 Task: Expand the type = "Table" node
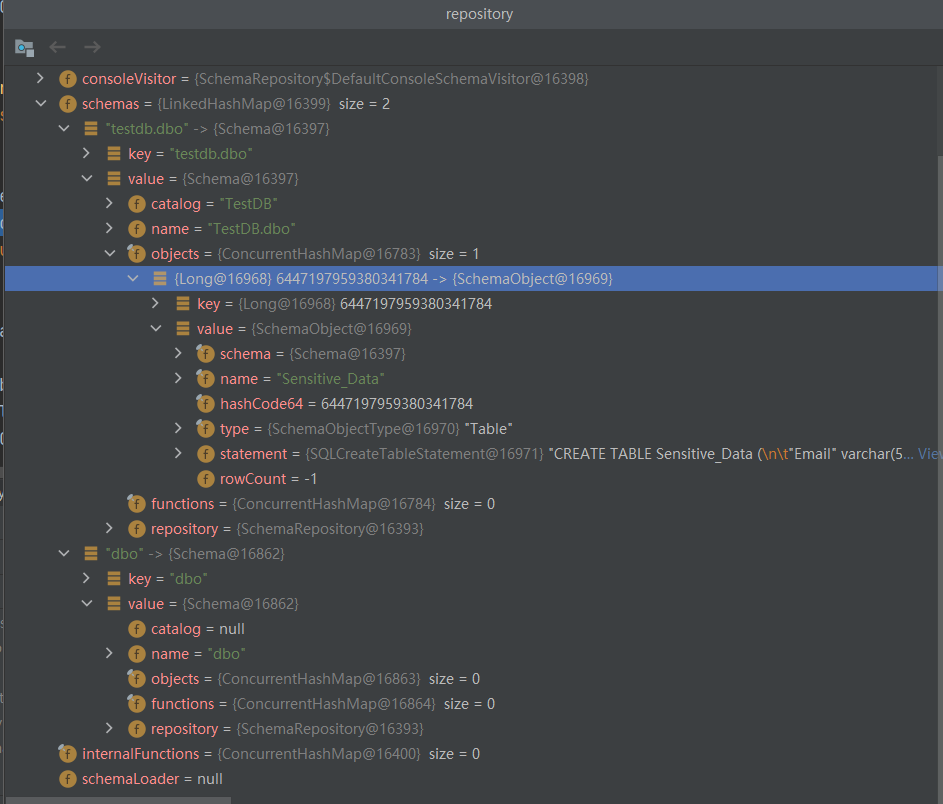click(x=179, y=428)
